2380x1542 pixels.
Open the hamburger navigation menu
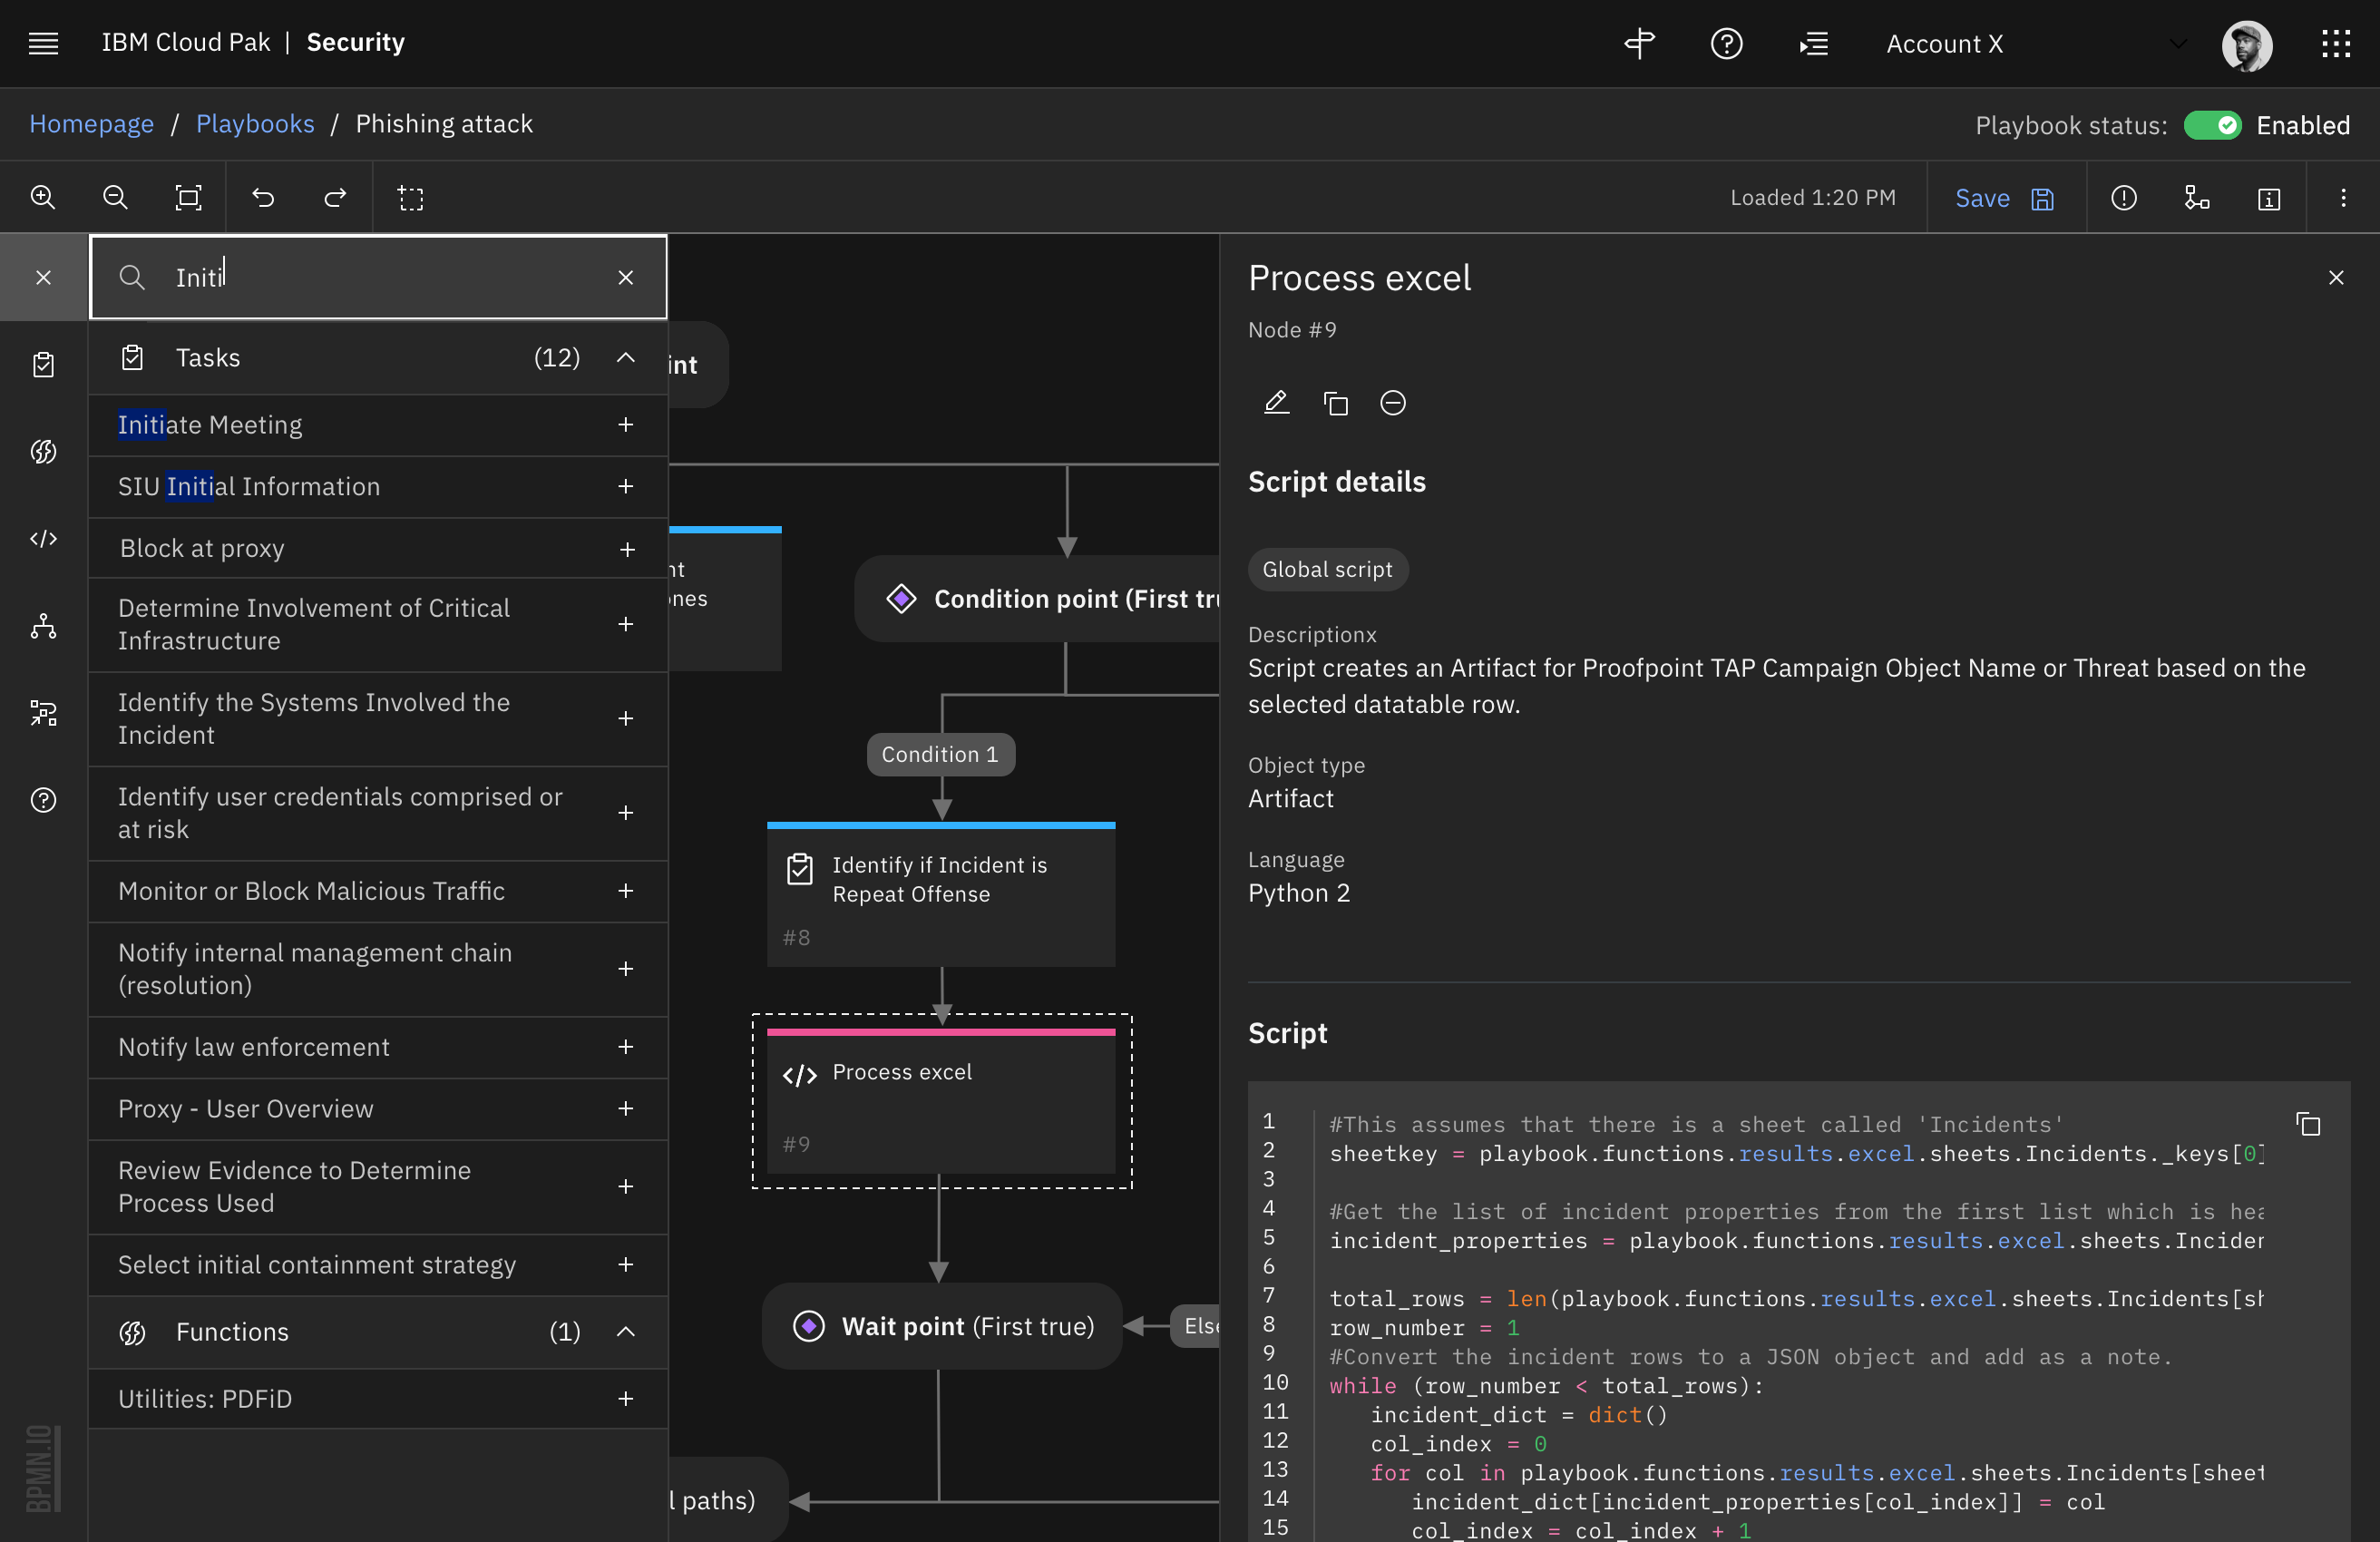click(44, 43)
